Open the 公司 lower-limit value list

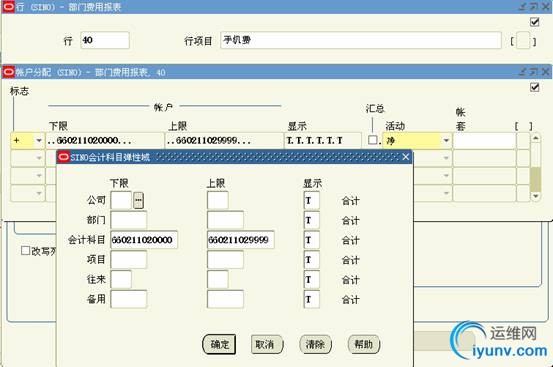tap(138, 200)
